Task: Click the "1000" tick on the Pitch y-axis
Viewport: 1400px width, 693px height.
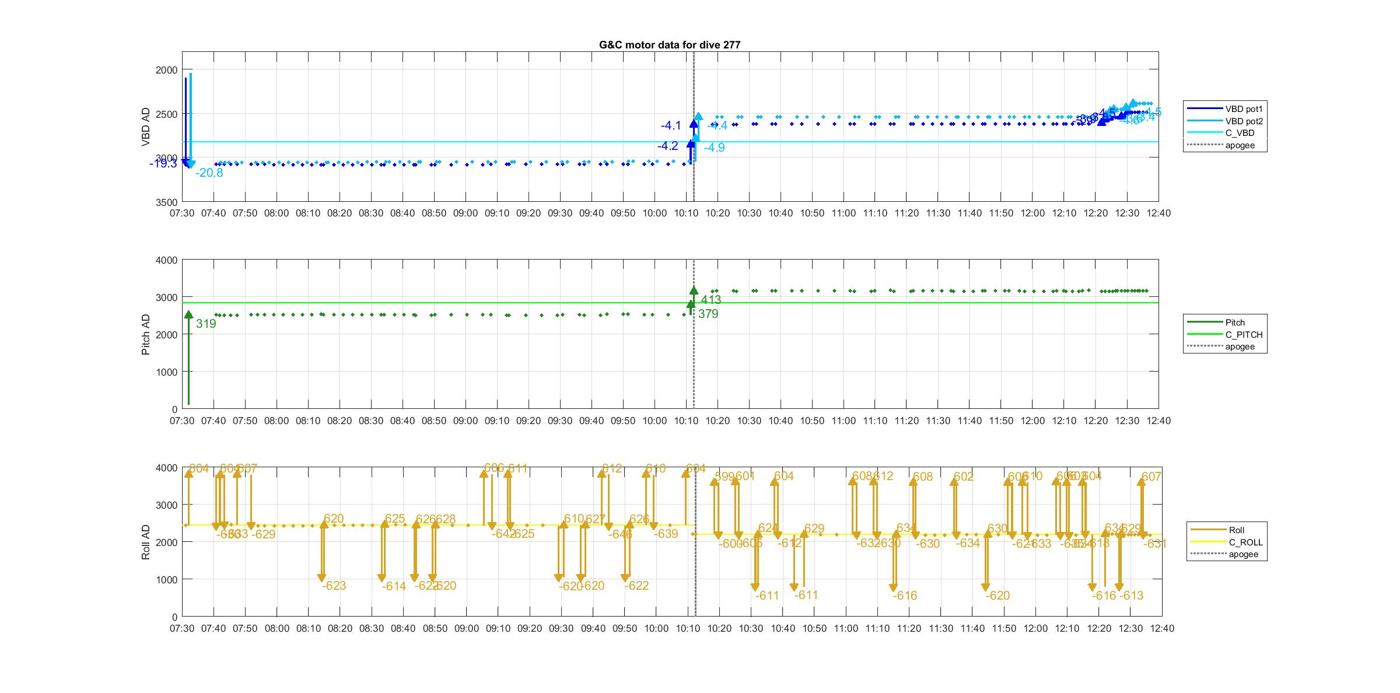Action: tap(166, 372)
